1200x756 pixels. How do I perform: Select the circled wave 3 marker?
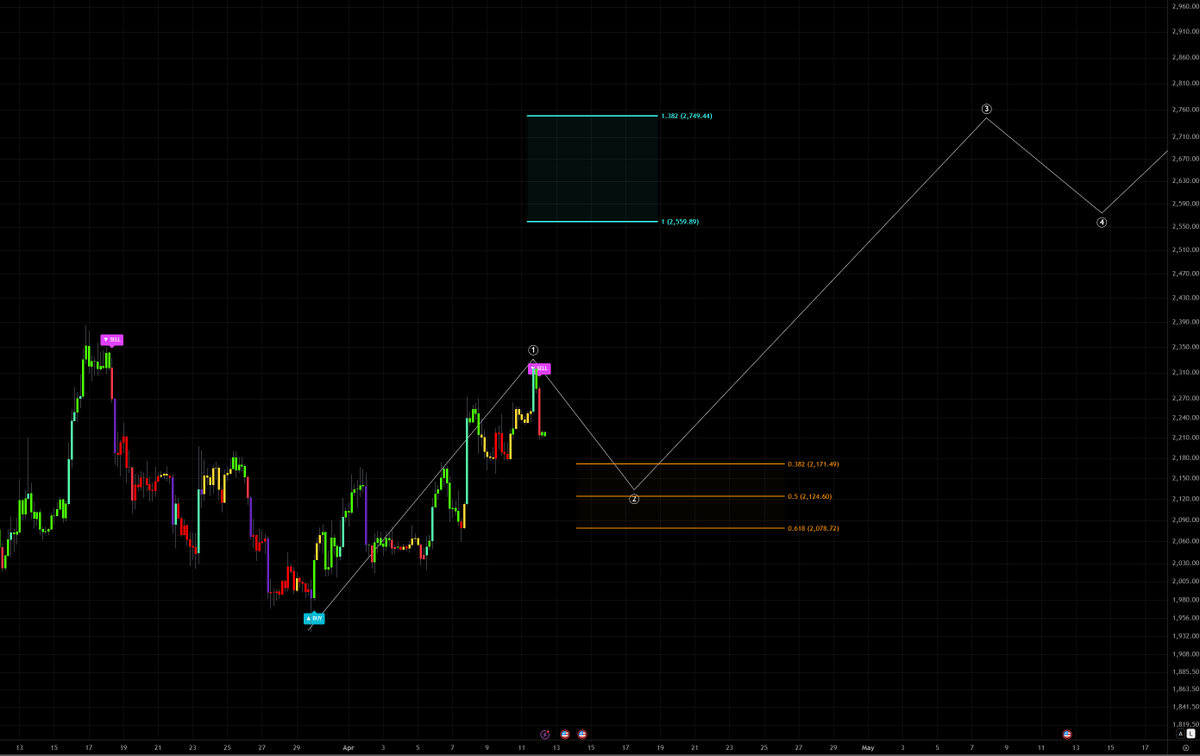(986, 108)
